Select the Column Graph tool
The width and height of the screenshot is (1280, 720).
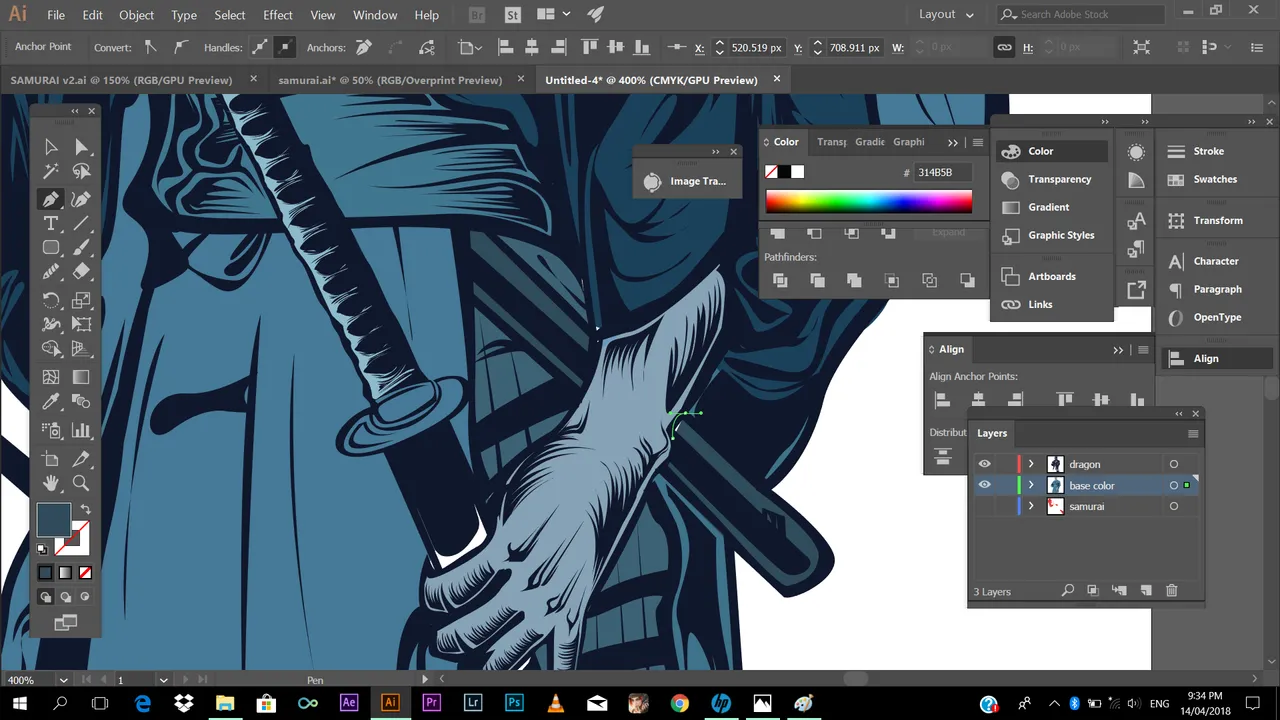pos(82,431)
